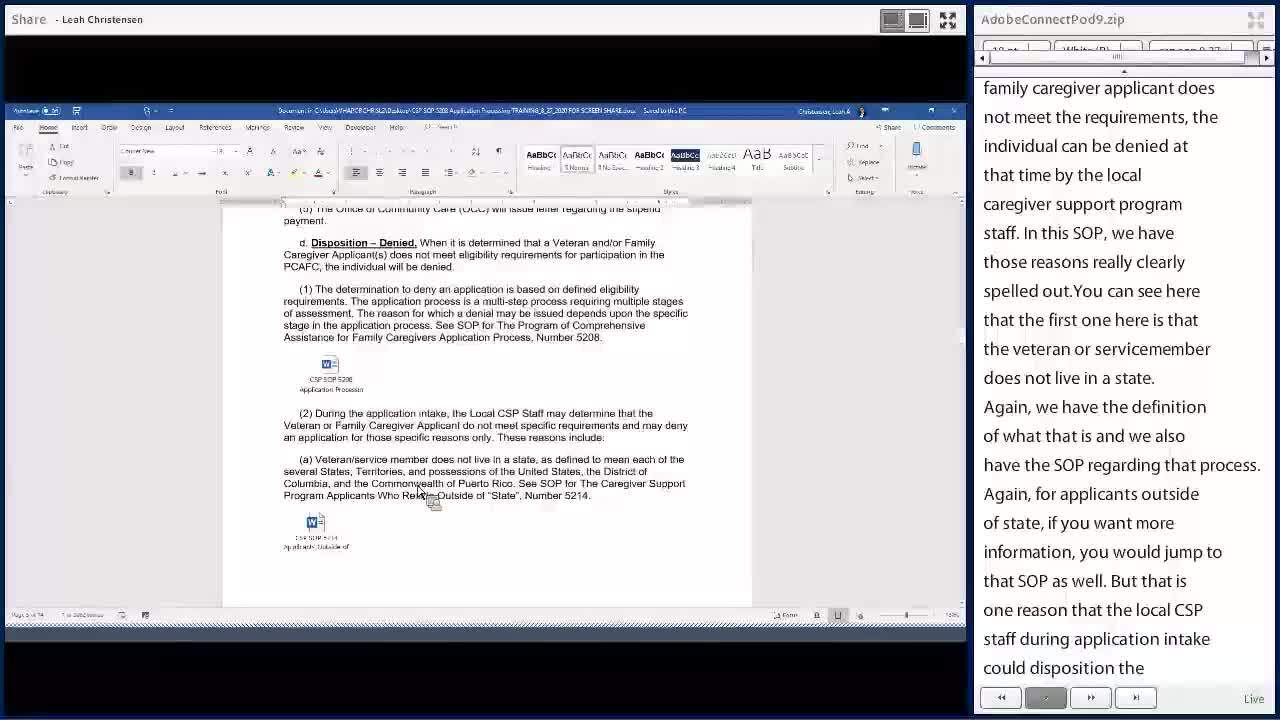1280x720 pixels.
Task: Click the rewind button in caption pod
Action: [x=1001, y=698]
